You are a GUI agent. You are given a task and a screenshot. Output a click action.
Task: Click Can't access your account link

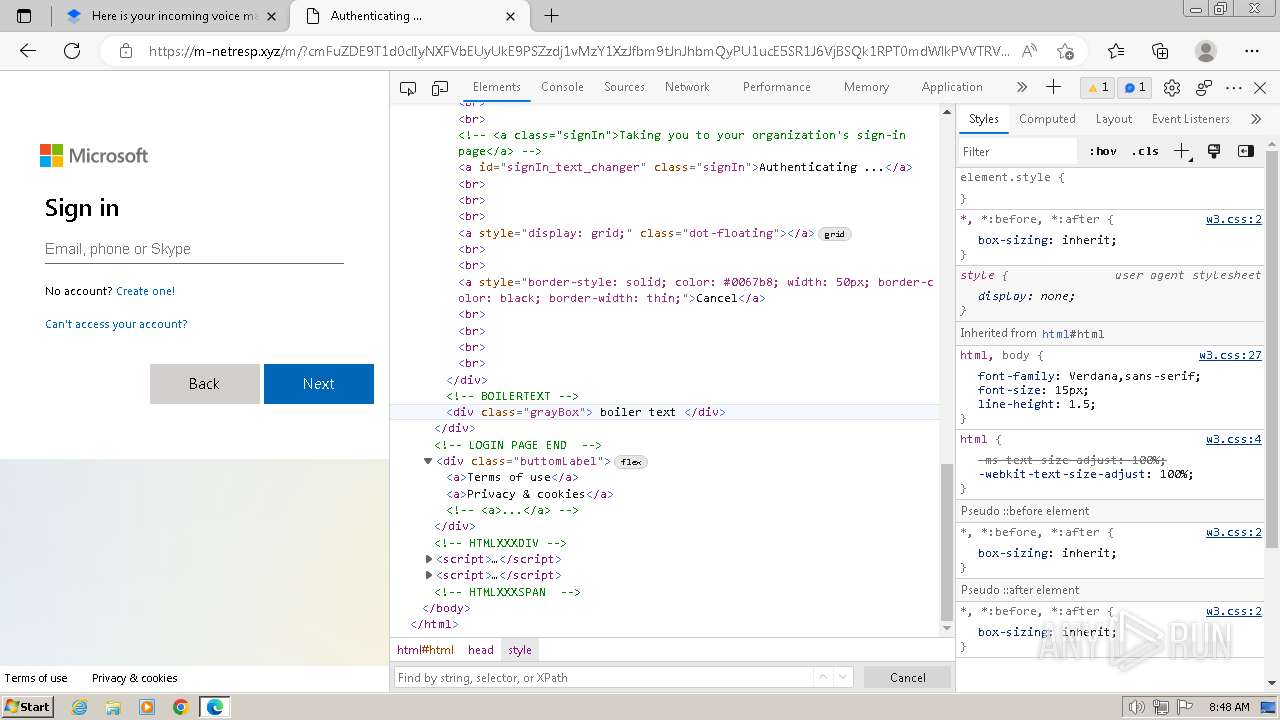coord(116,324)
